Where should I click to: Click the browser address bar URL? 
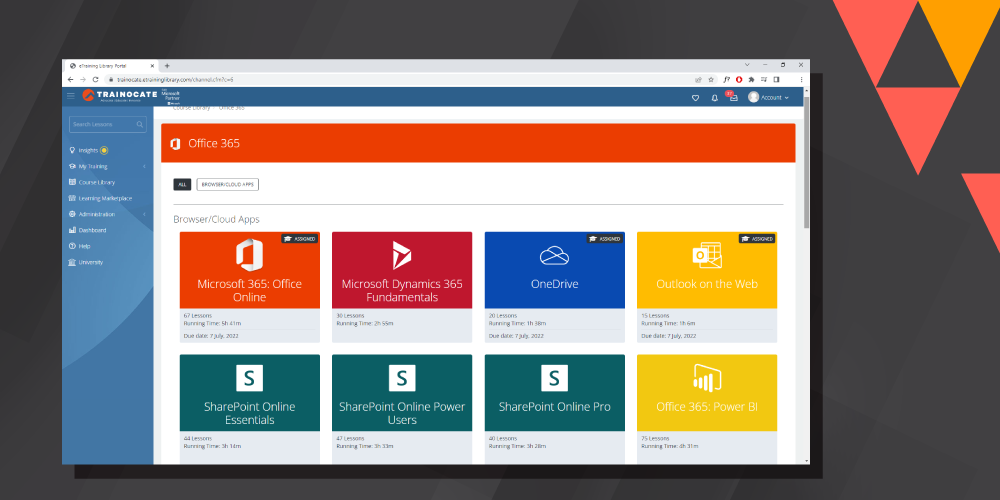pyautogui.click(x=175, y=80)
